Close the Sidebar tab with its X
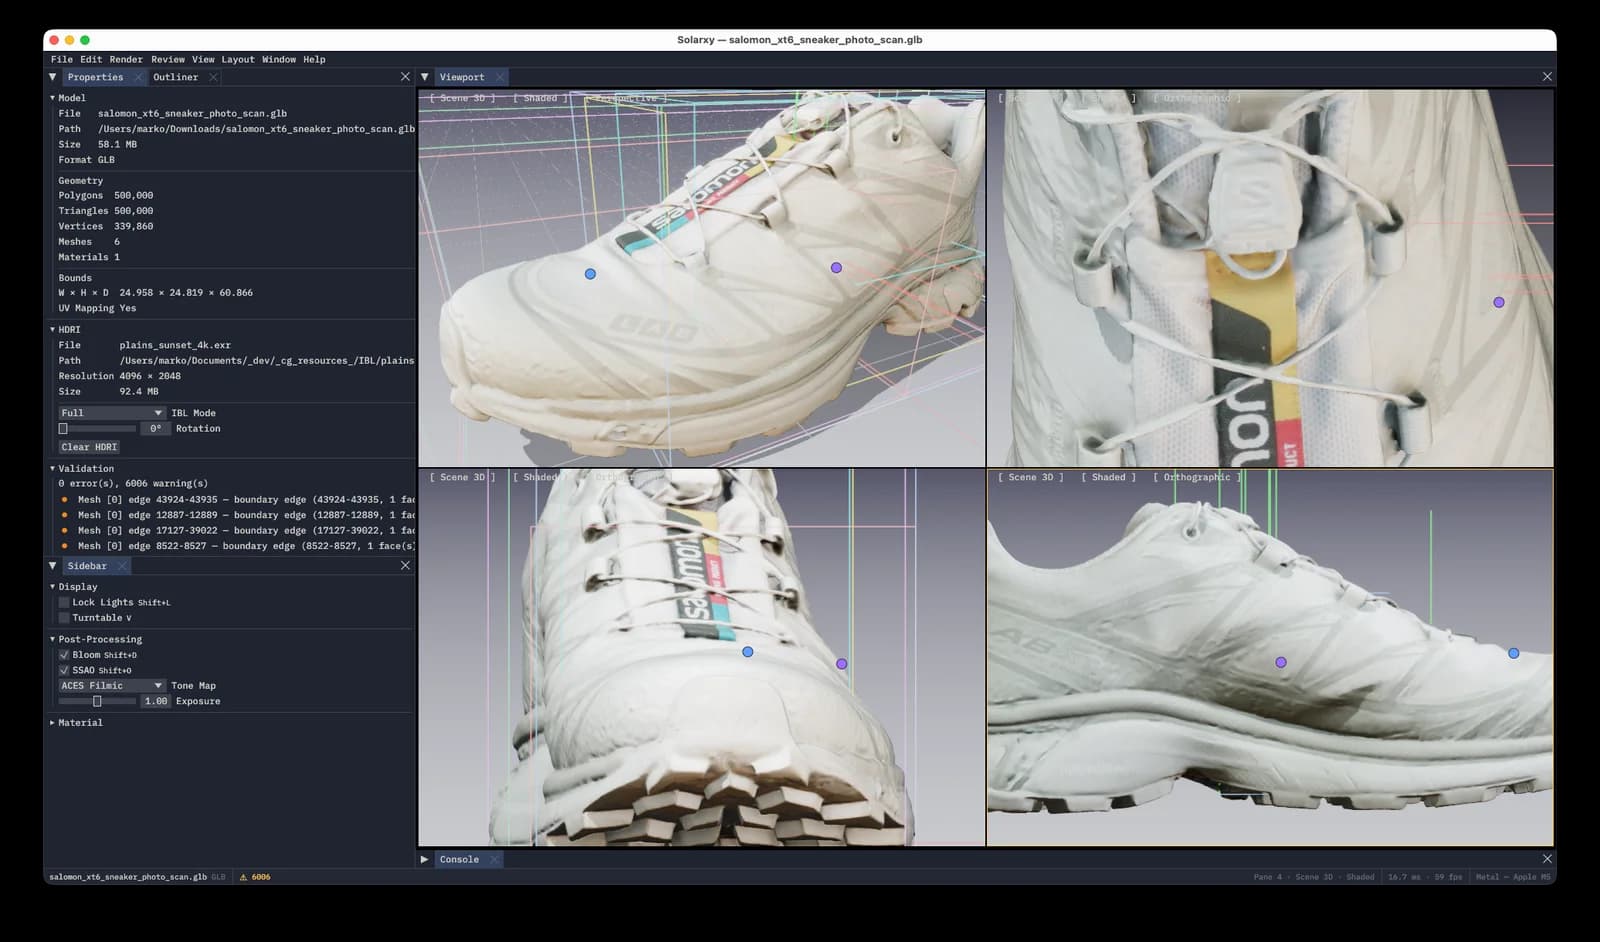 [x=122, y=566]
